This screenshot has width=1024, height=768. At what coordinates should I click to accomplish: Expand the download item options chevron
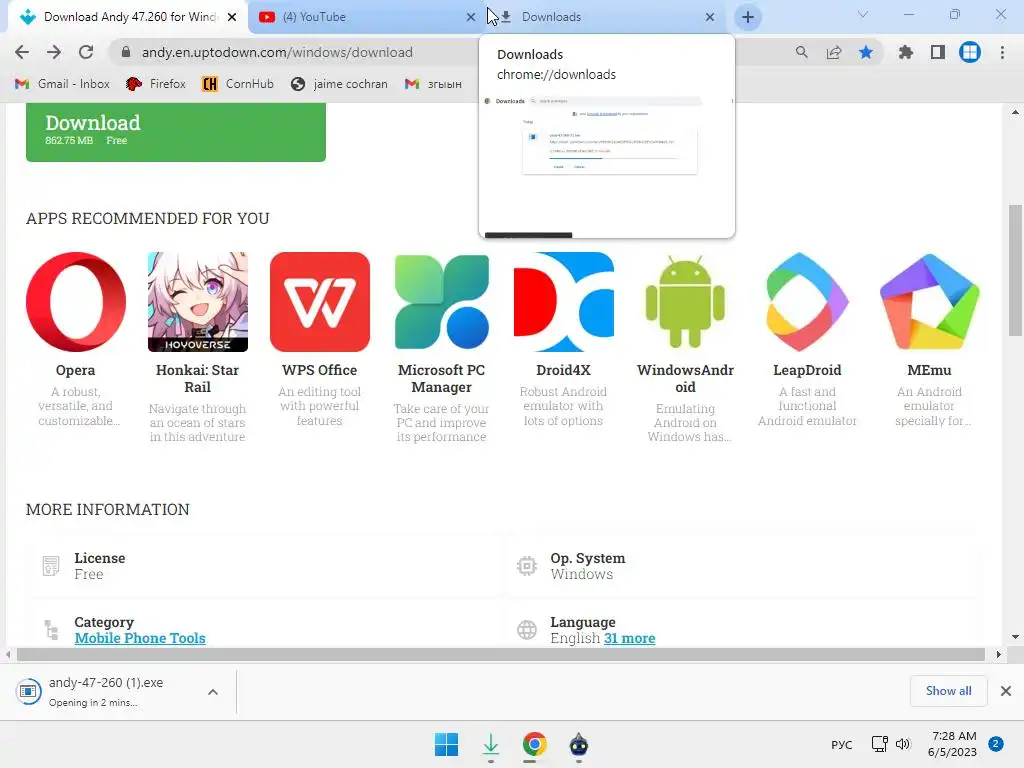[x=213, y=692]
